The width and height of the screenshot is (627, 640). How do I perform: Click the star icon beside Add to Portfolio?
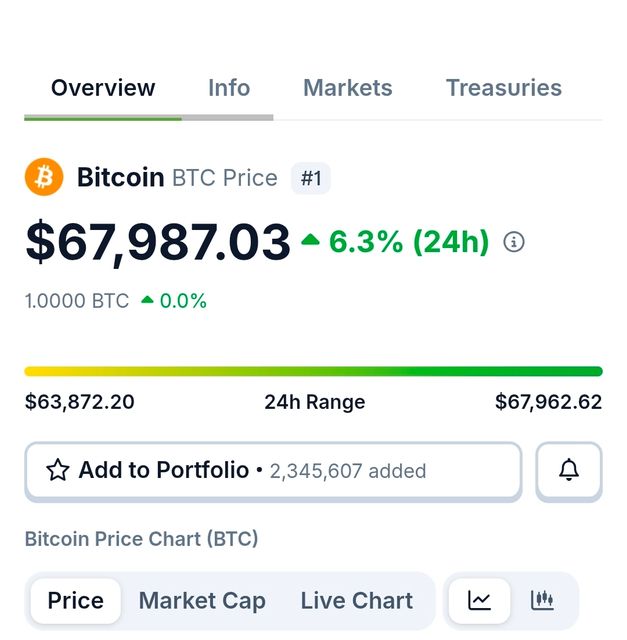point(58,470)
